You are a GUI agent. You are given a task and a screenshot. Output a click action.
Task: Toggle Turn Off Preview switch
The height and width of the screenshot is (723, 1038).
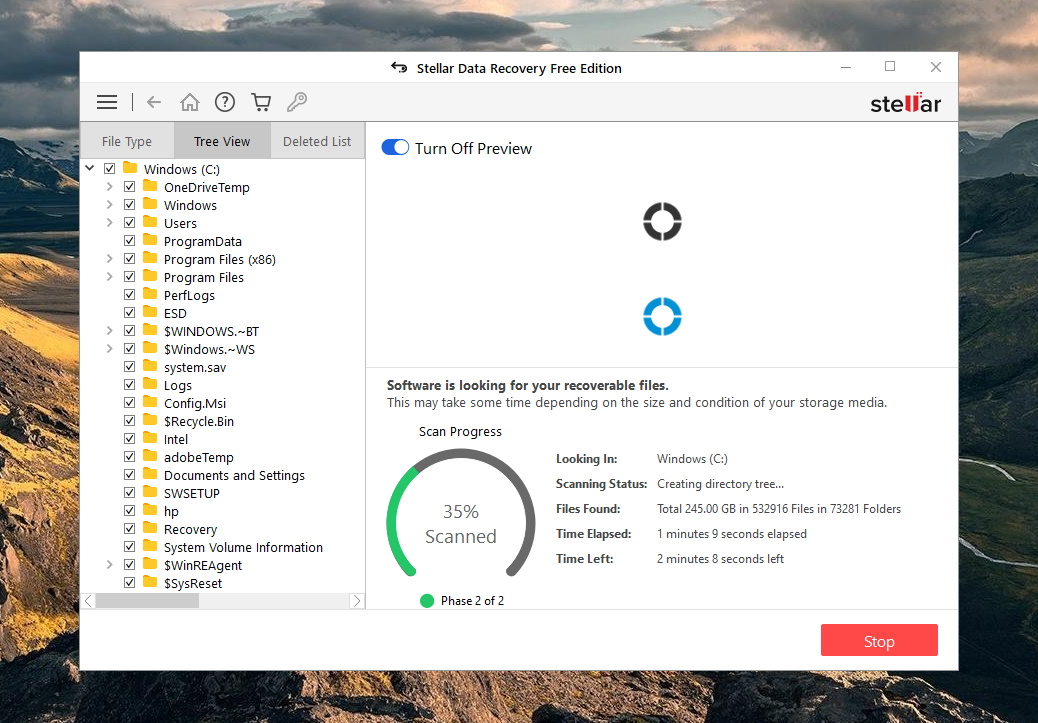[395, 148]
